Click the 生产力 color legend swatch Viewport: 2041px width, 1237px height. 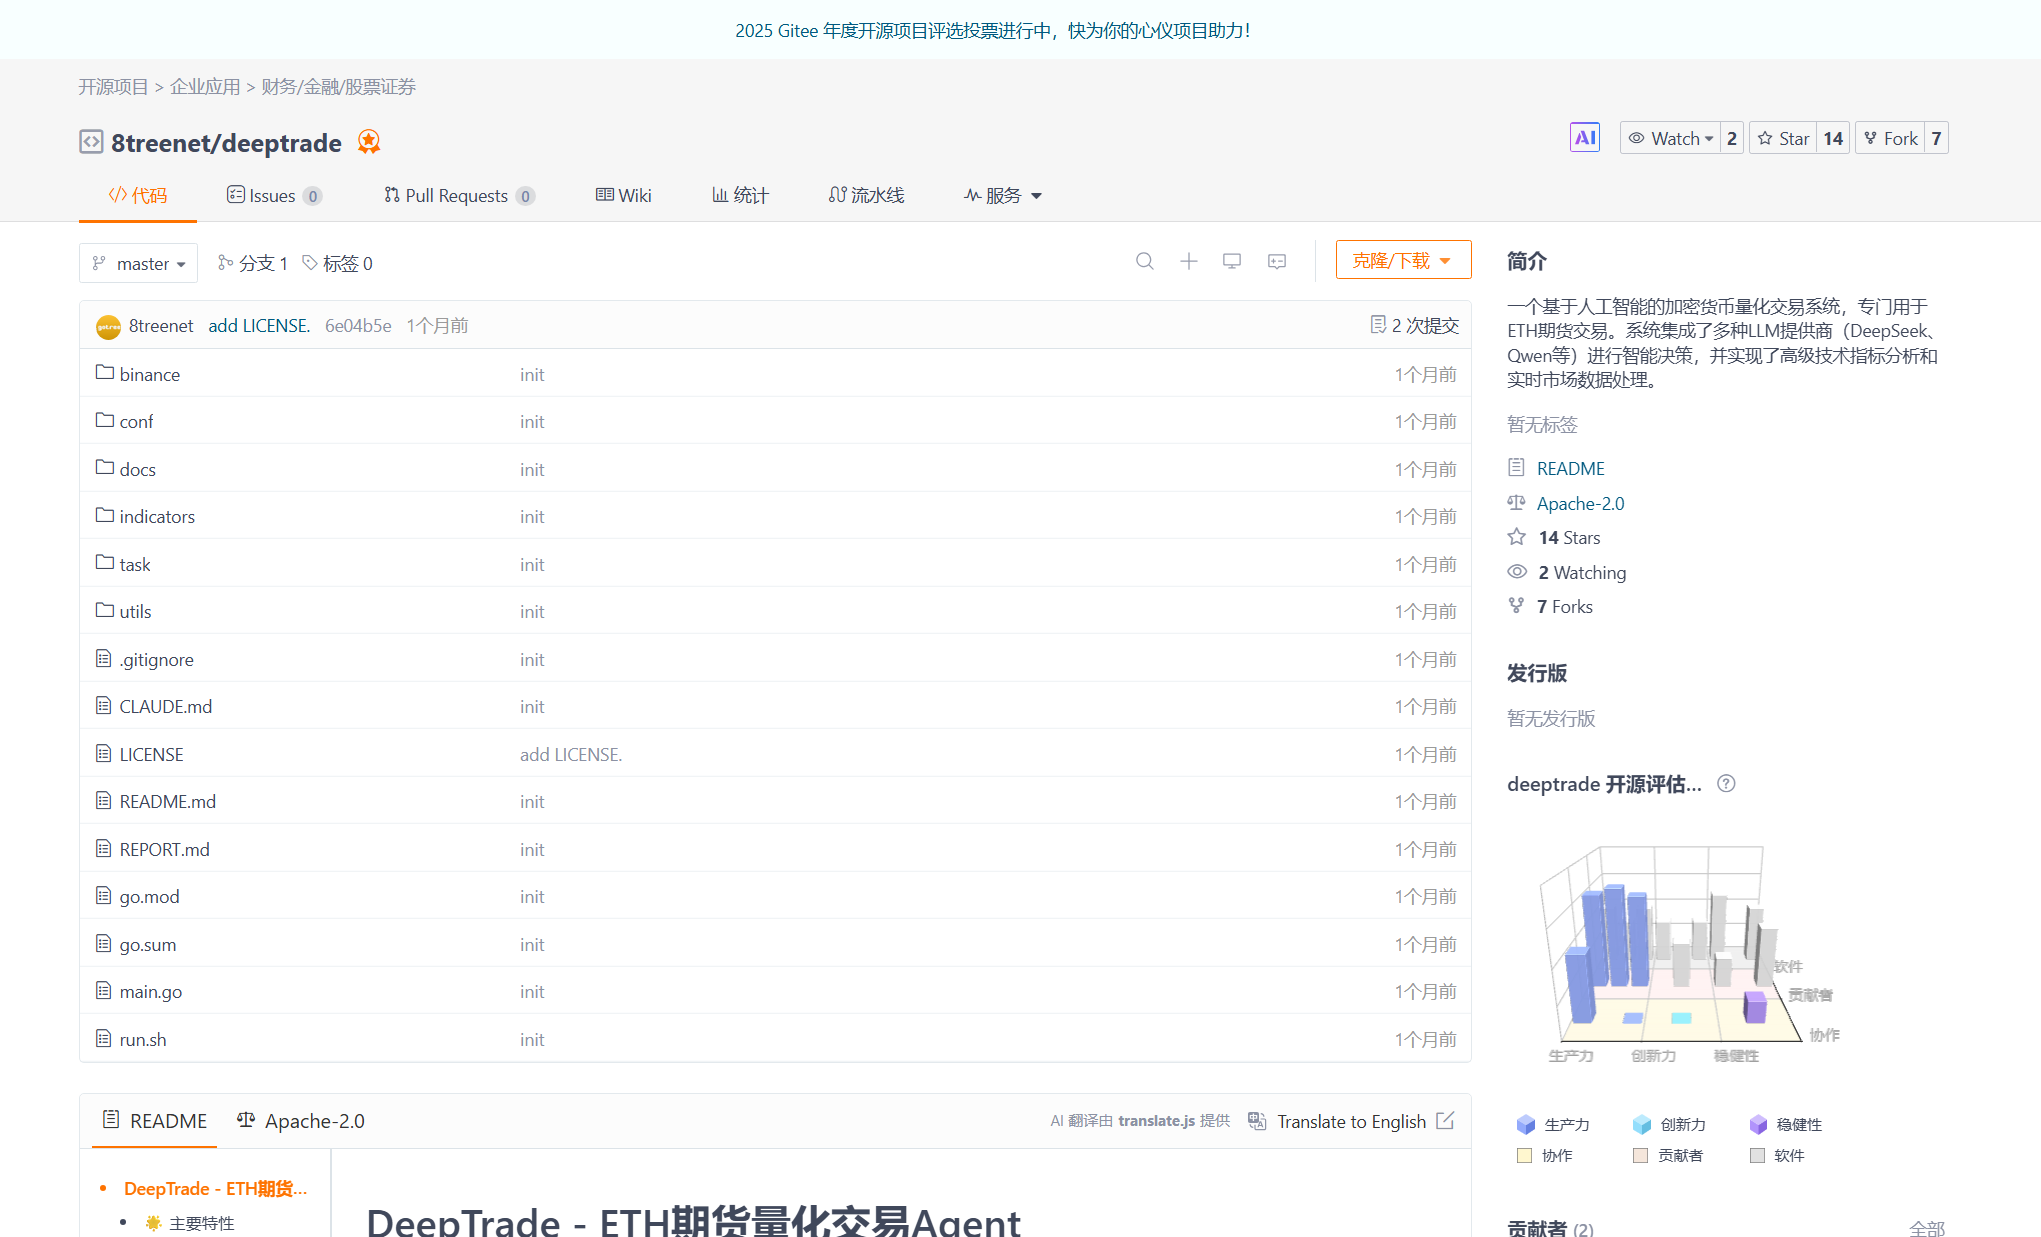pos(1525,1124)
